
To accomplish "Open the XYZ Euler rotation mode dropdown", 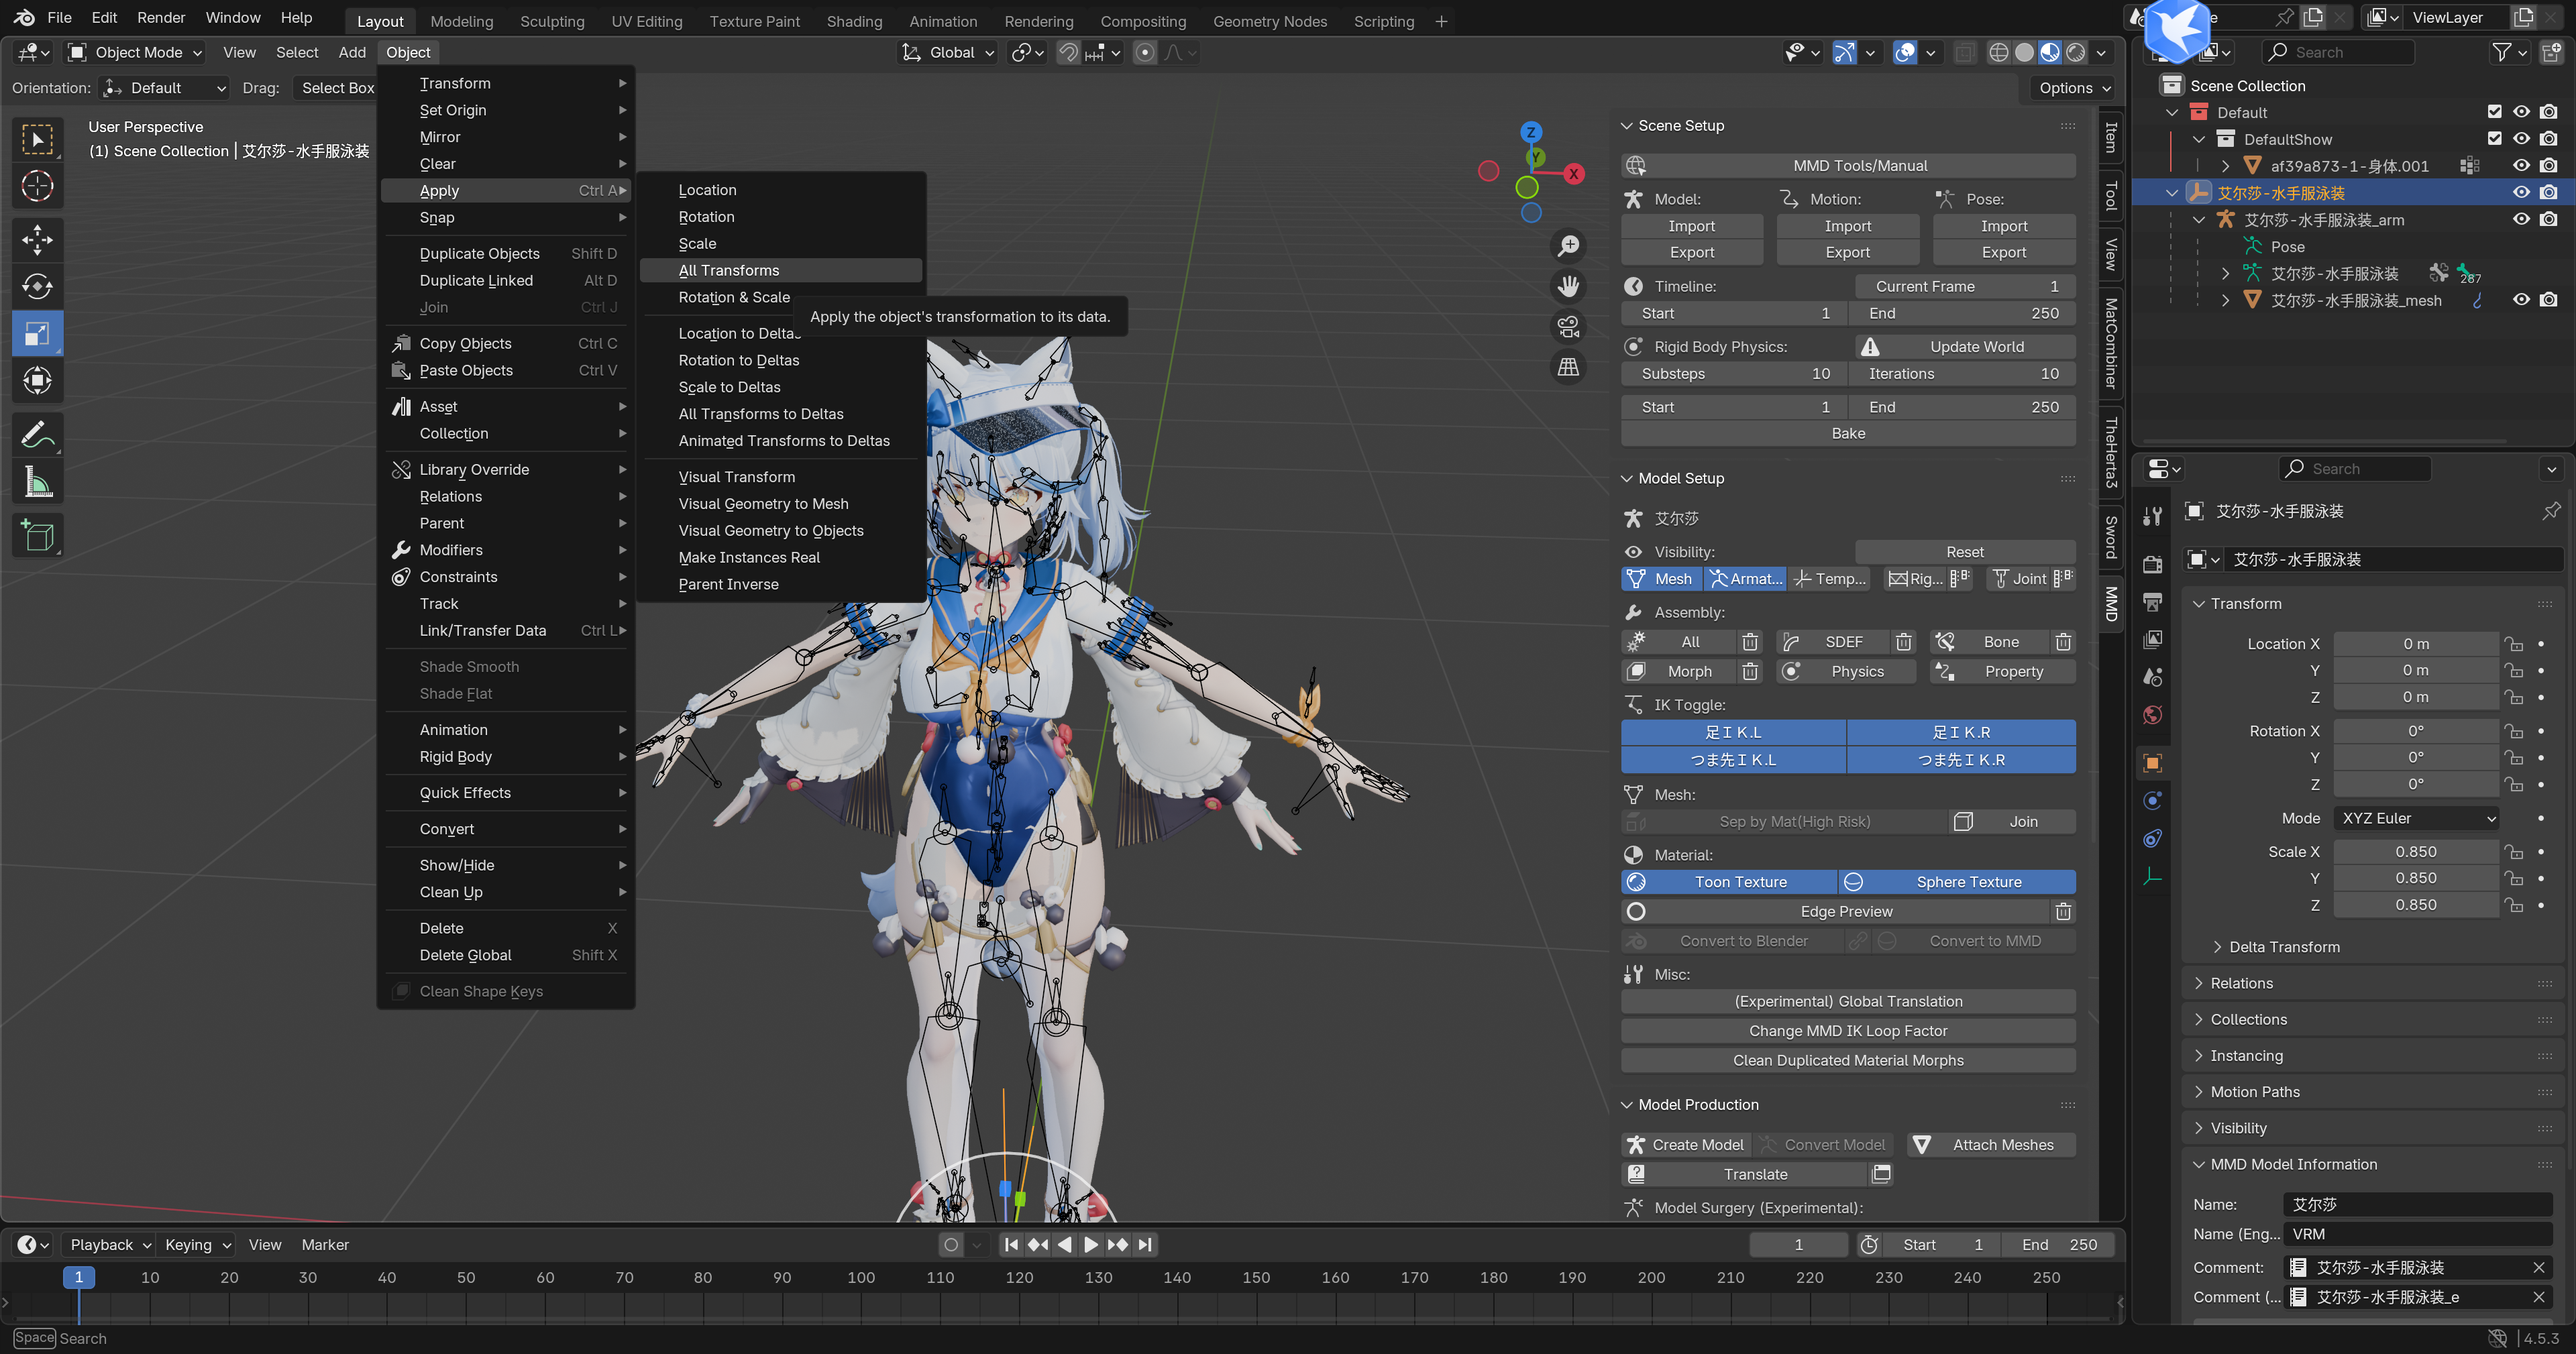I will (2416, 818).
